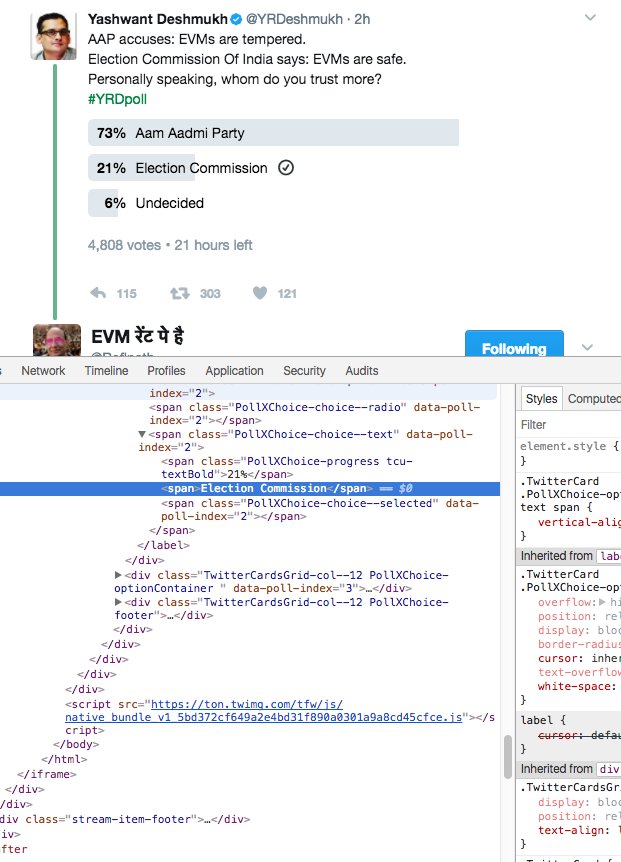Open the Computed pane tab
Screen dimensions: 621x862
tap(594, 399)
